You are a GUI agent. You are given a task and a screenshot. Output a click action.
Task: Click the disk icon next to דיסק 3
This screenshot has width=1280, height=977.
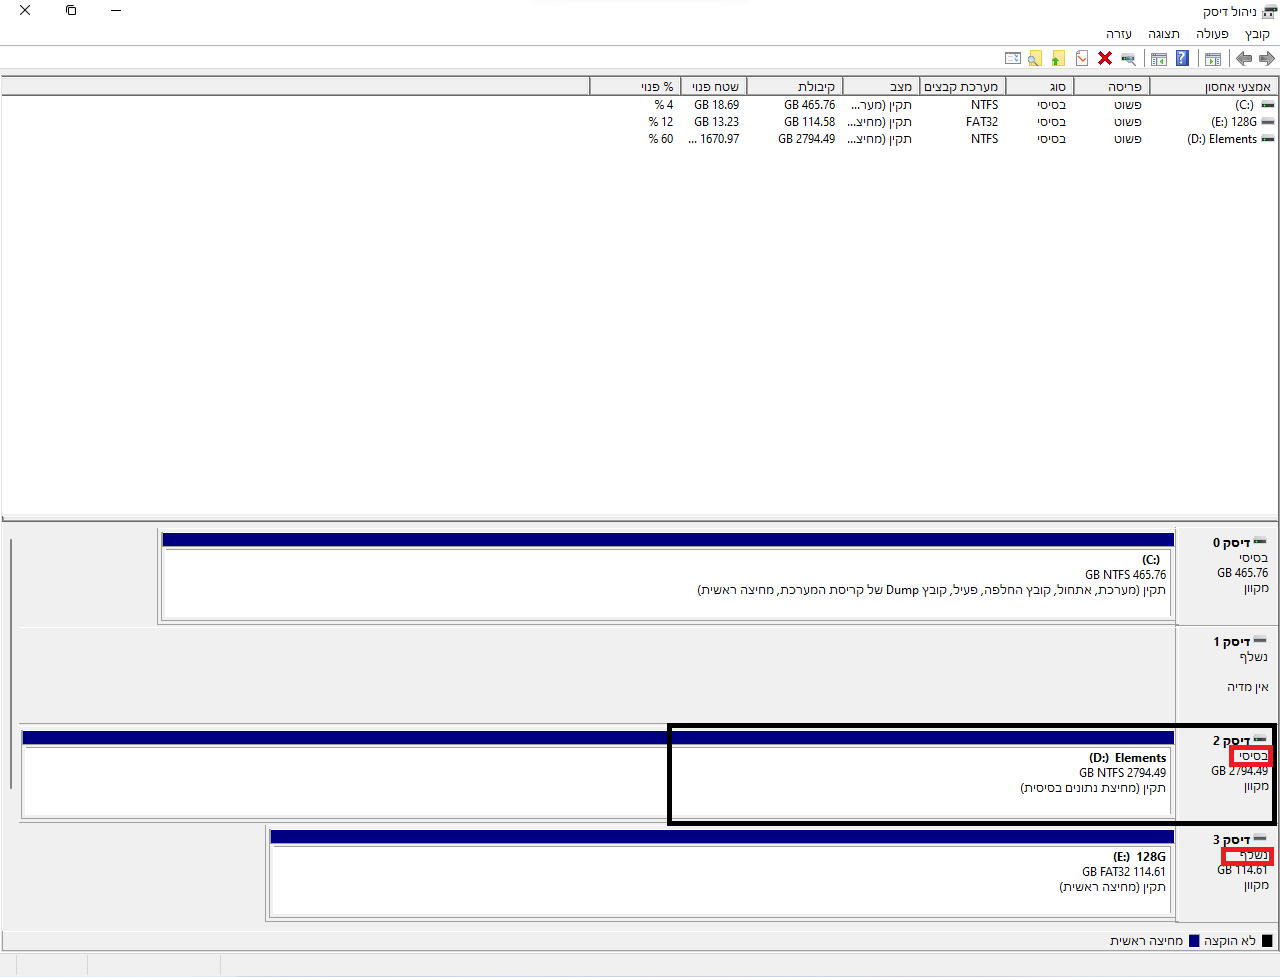[1260, 838]
